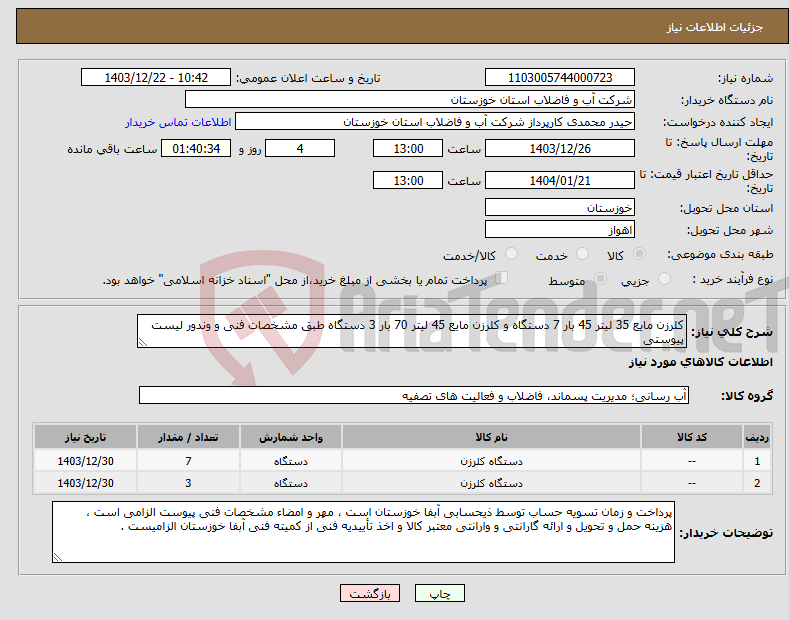The image size is (789, 620).
Task: Click date 1403/12/30 in row 1
Action: (x=86, y=461)
